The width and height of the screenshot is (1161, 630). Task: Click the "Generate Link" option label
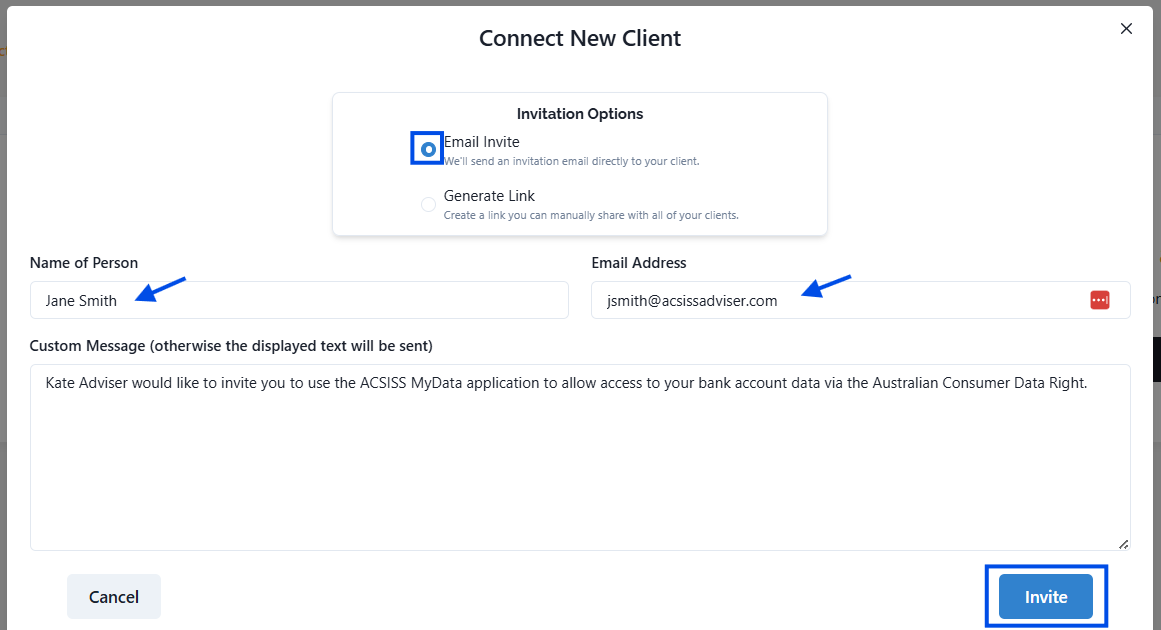[490, 196]
